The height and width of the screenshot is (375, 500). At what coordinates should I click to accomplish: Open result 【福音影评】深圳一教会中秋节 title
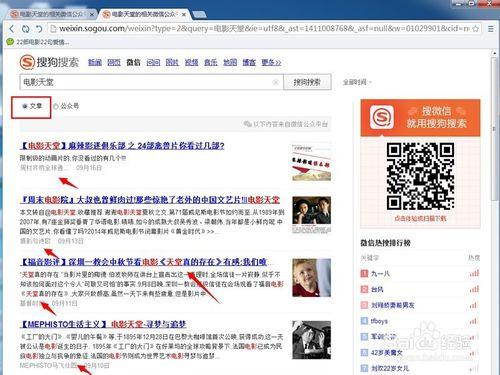143,262
